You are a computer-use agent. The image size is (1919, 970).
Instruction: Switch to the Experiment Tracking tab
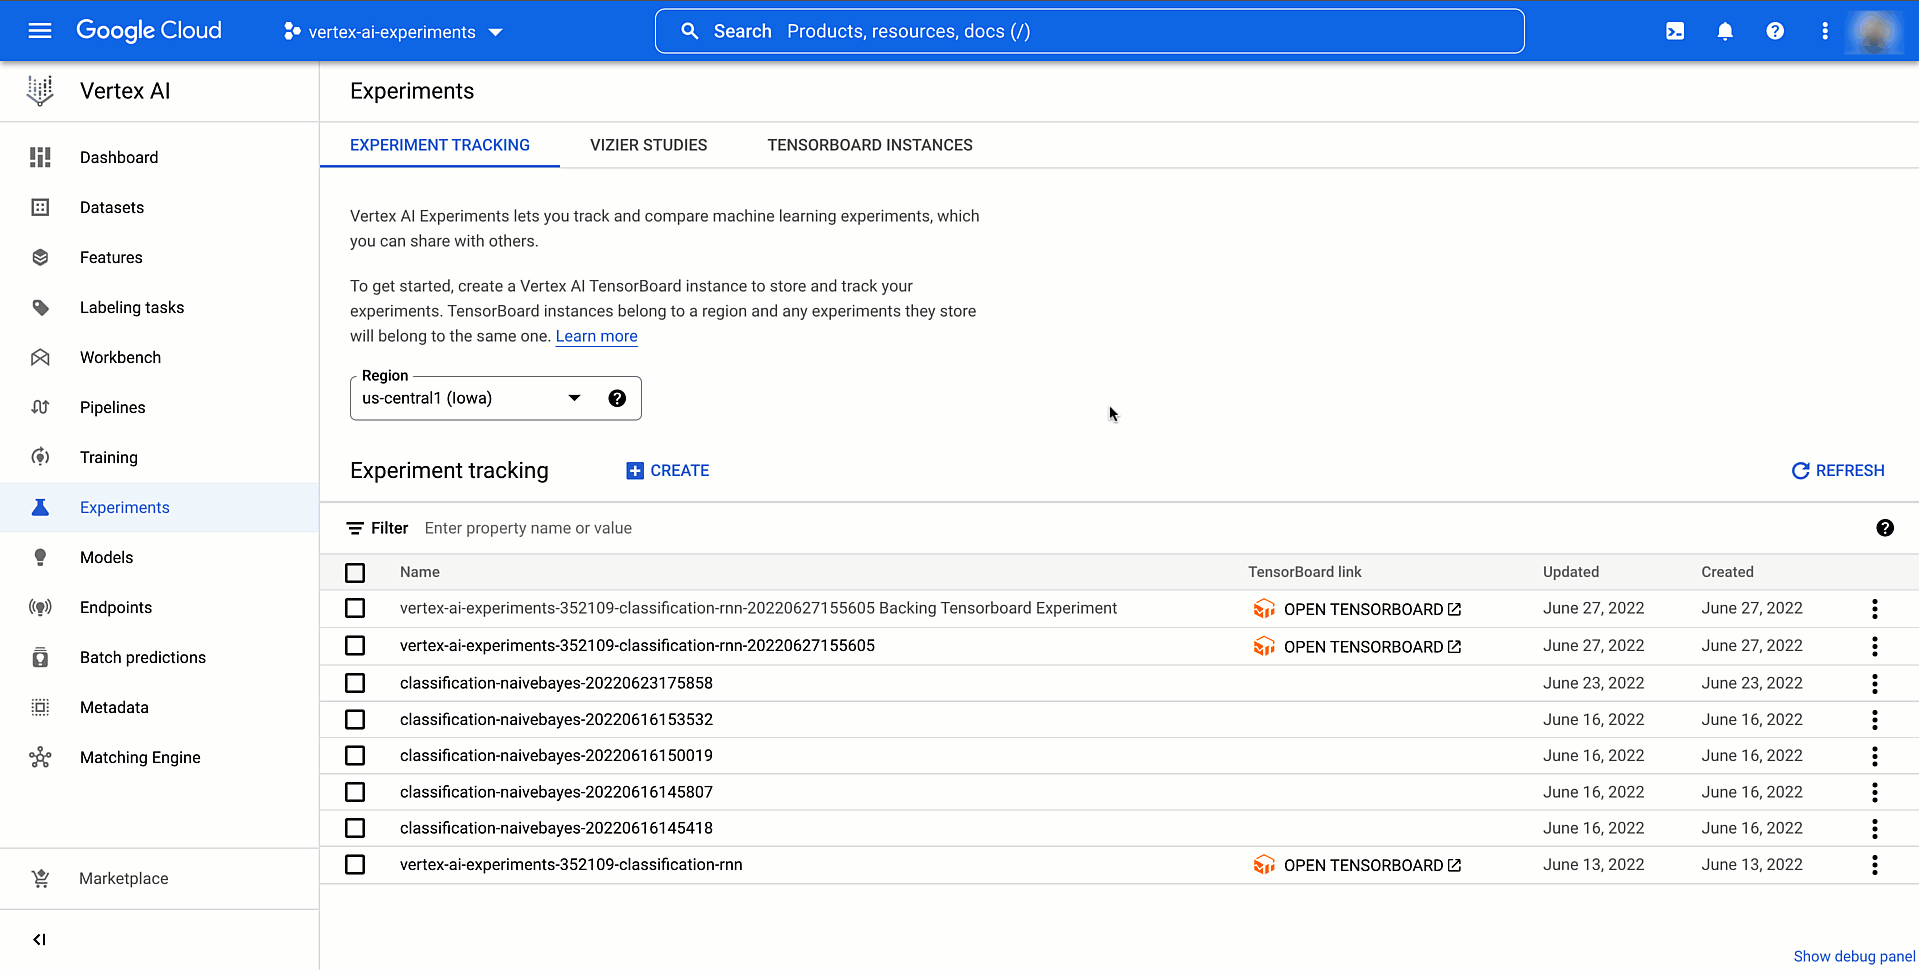tap(440, 145)
